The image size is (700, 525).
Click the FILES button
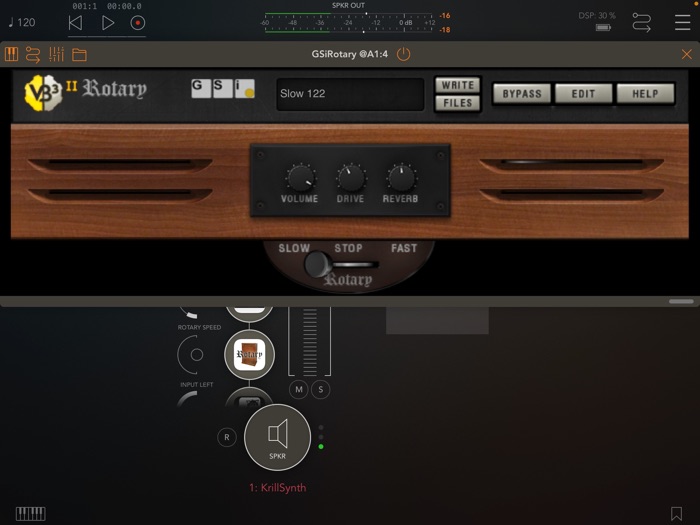pos(458,103)
